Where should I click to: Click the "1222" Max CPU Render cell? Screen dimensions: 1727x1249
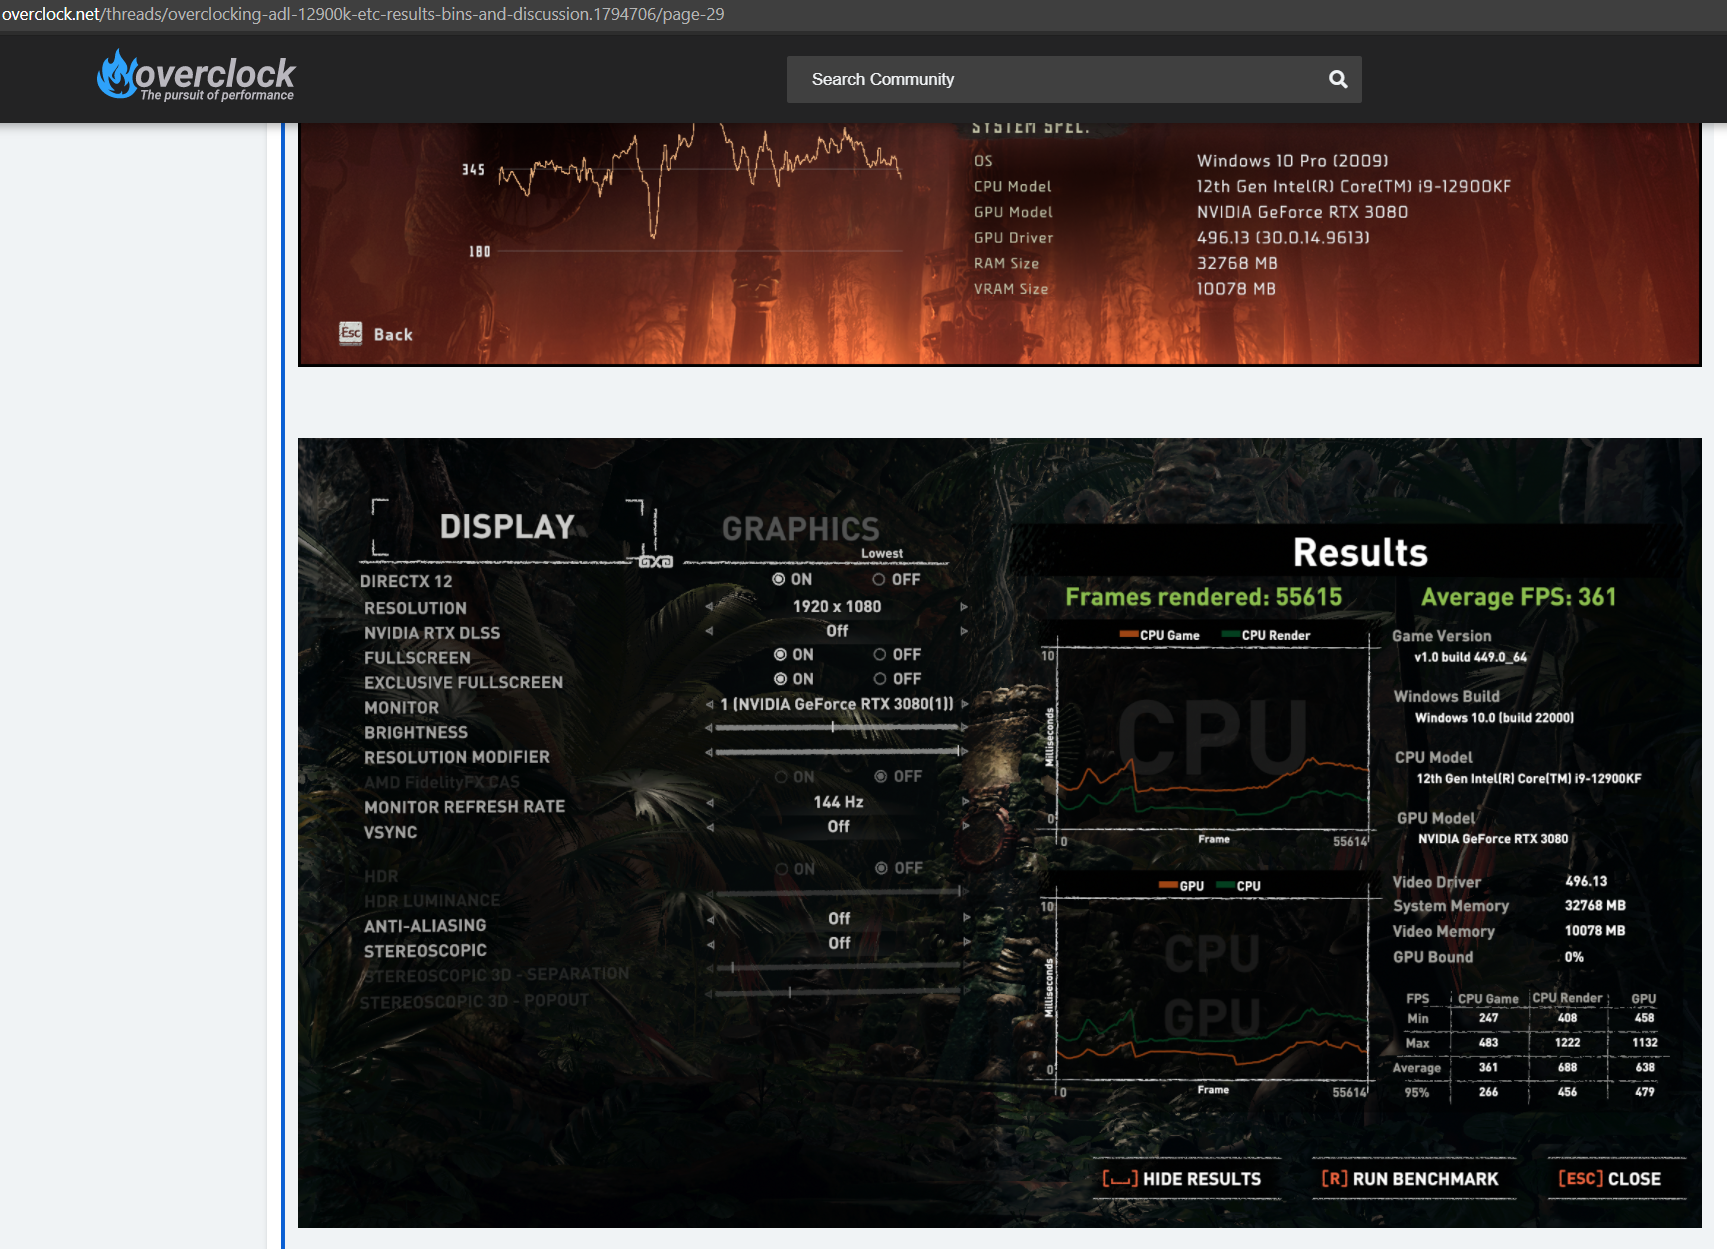click(x=1567, y=1043)
